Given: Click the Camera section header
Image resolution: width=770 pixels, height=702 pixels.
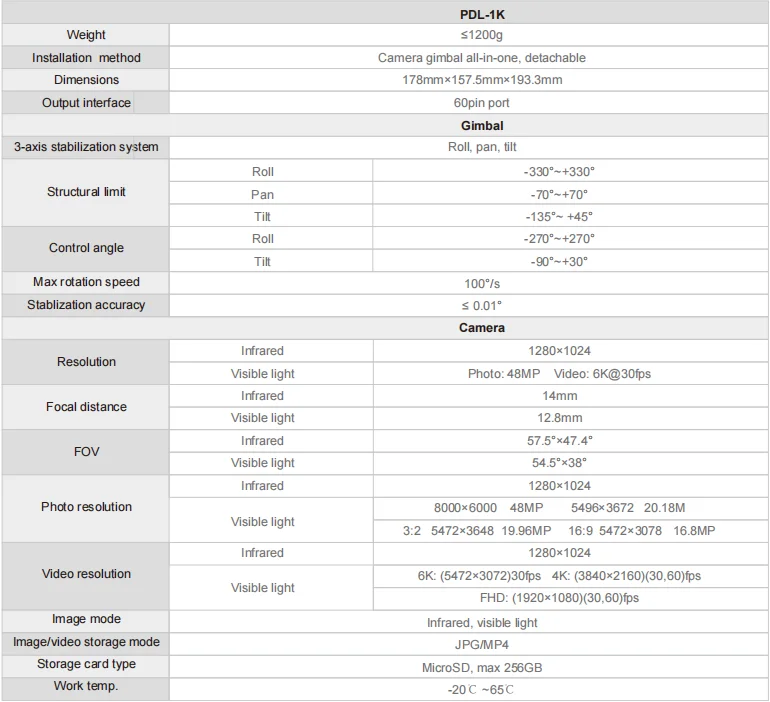Looking at the screenshot, I should 482,328.
